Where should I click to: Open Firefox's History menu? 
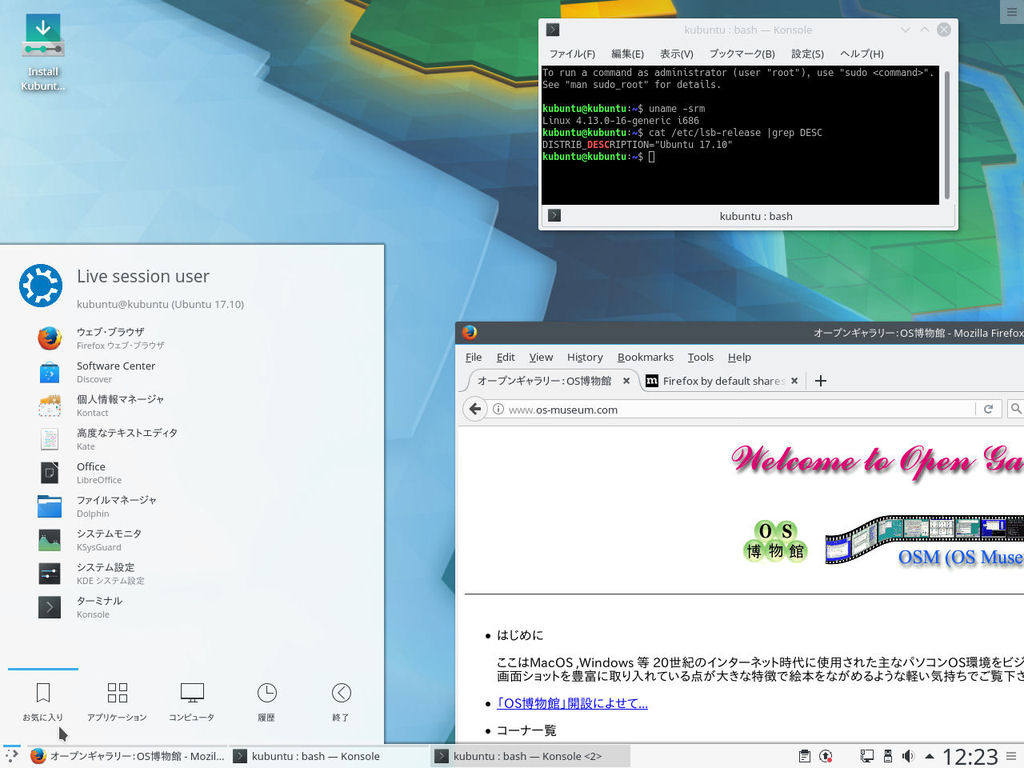585,357
